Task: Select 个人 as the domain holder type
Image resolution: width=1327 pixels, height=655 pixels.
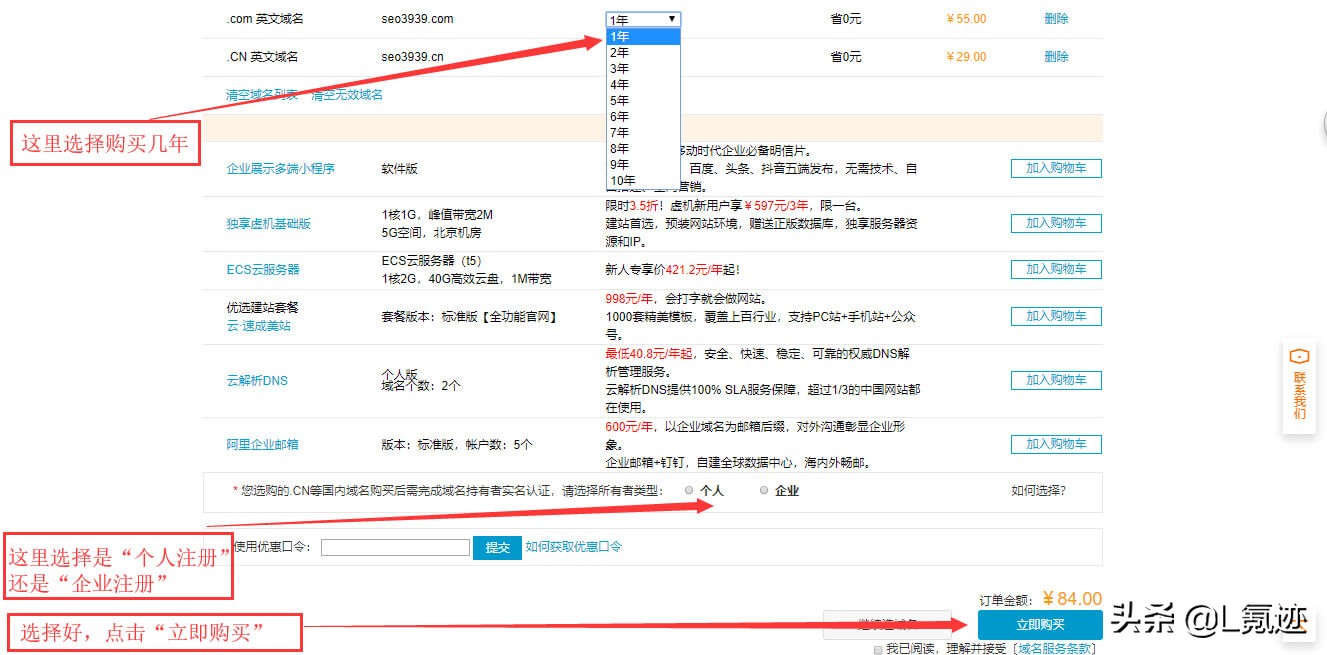Action: click(689, 490)
